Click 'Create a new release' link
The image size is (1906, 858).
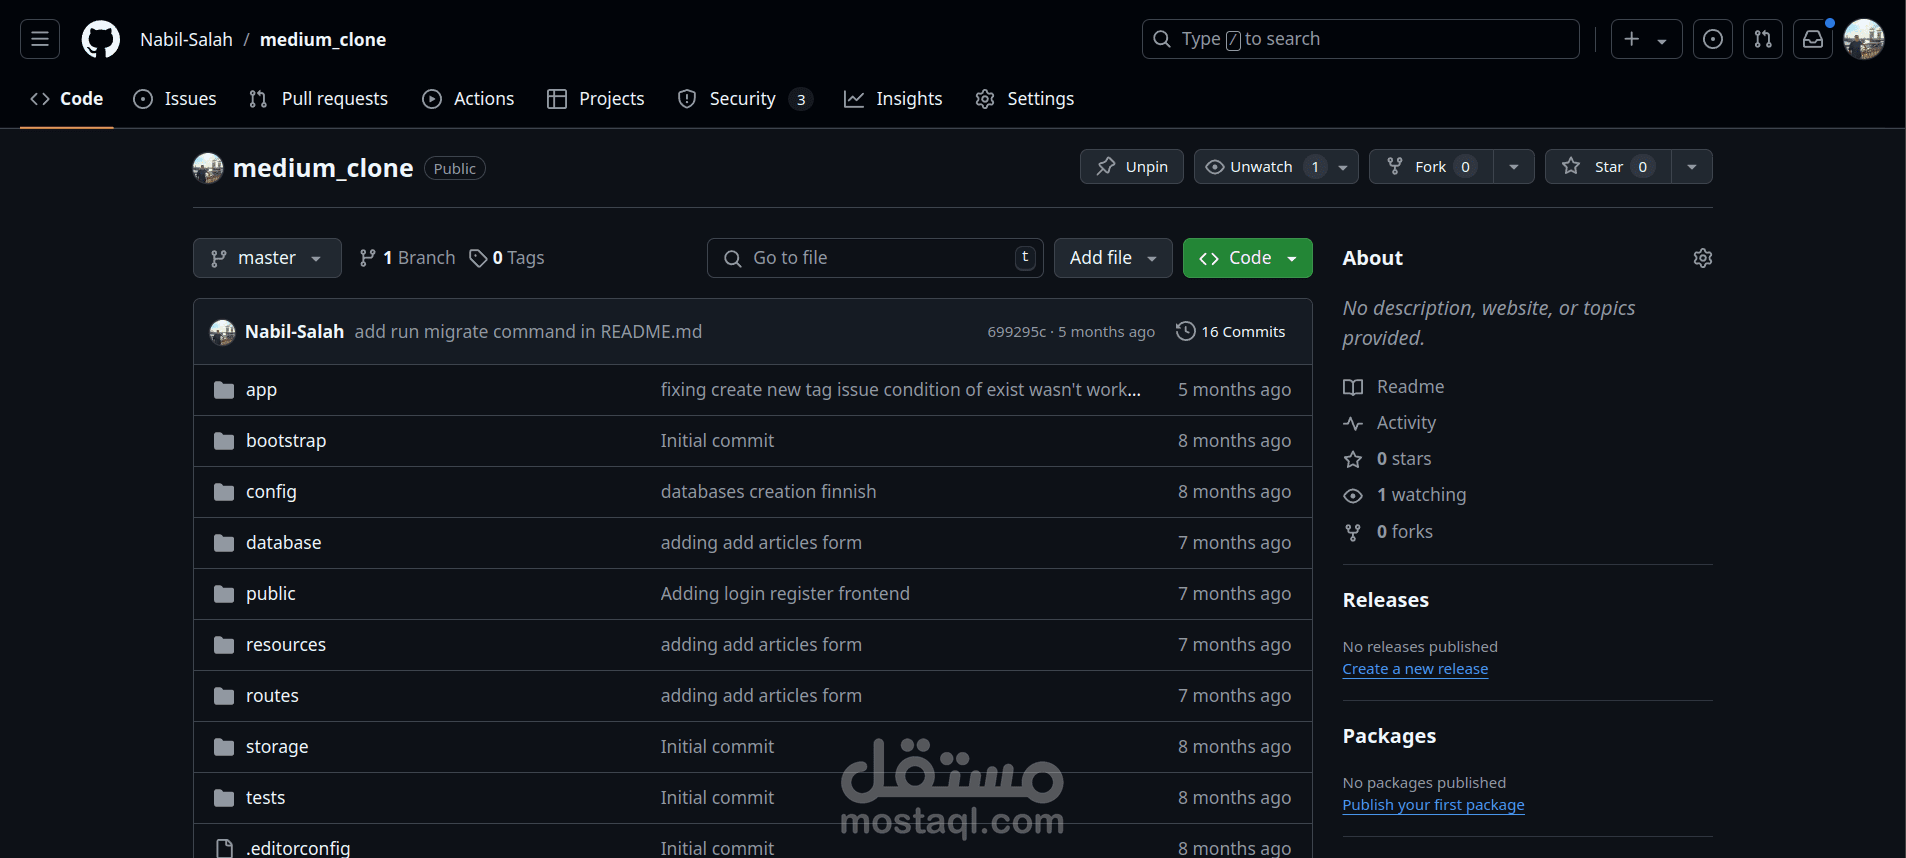tap(1415, 669)
